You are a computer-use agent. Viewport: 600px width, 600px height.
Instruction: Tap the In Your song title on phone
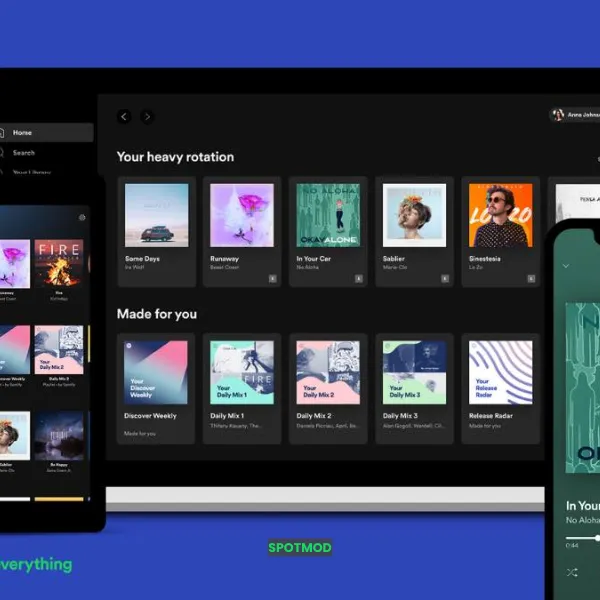[583, 506]
